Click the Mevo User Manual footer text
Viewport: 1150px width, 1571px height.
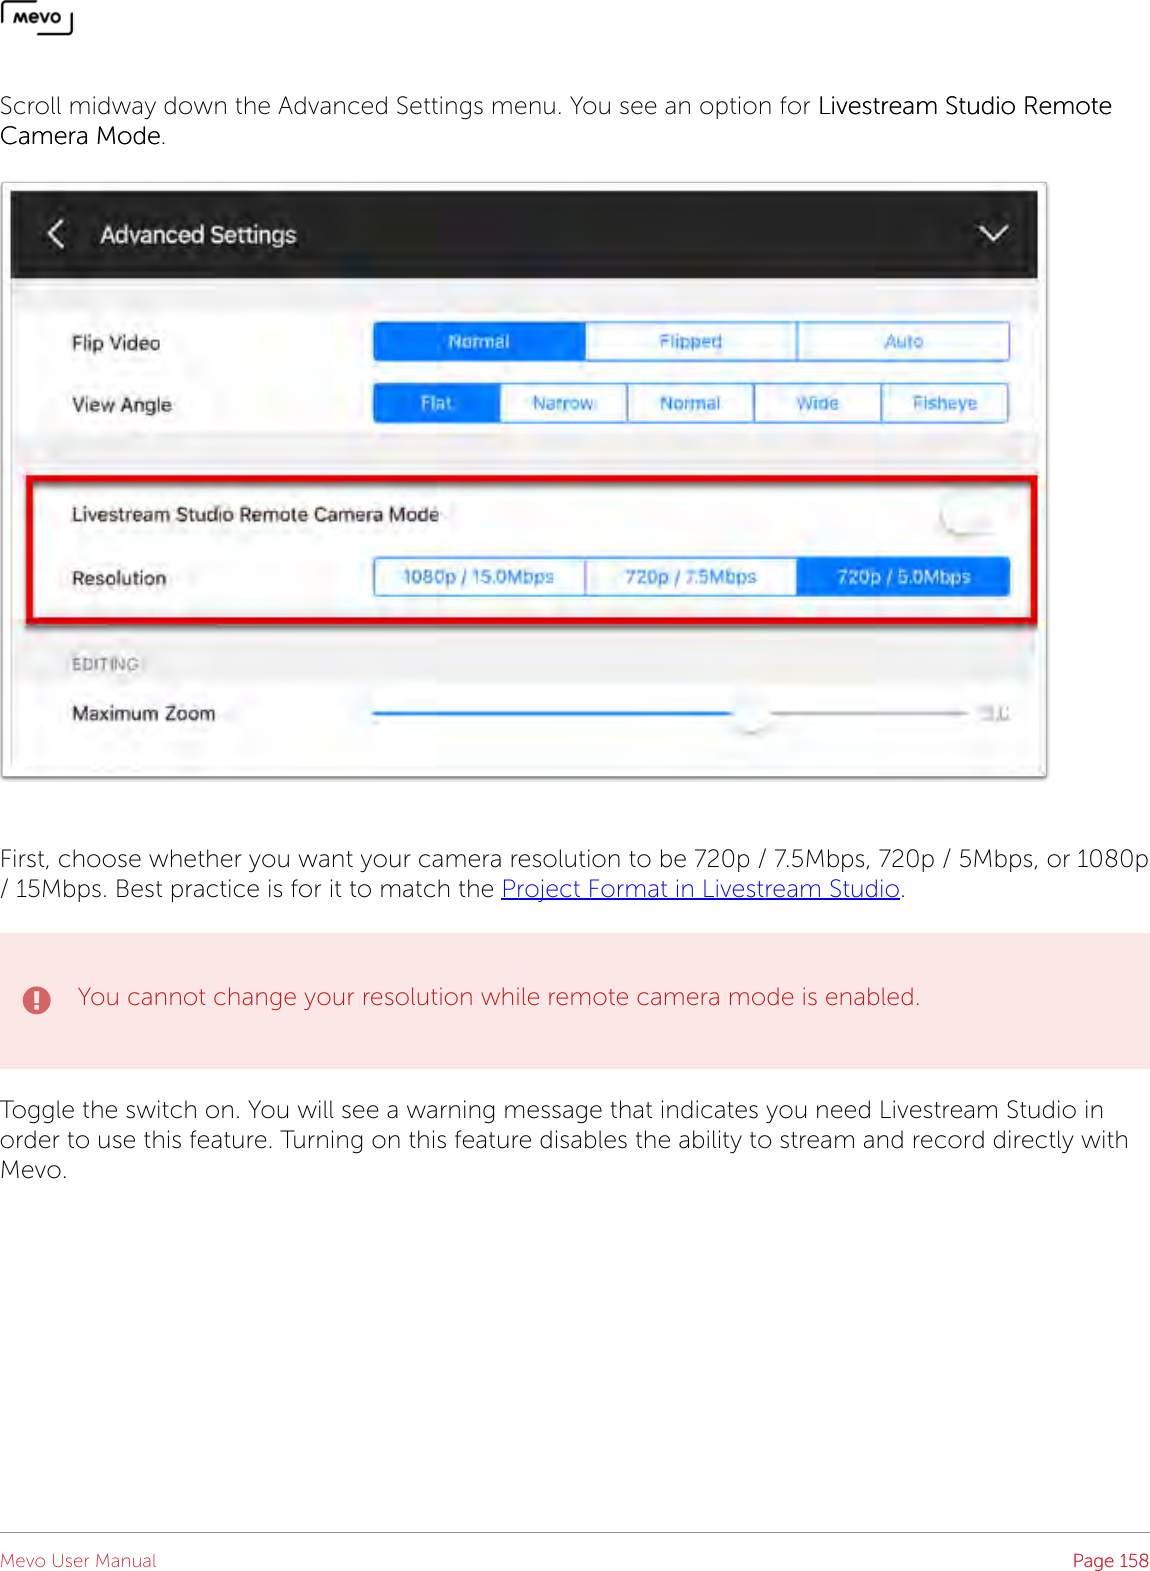click(78, 1560)
